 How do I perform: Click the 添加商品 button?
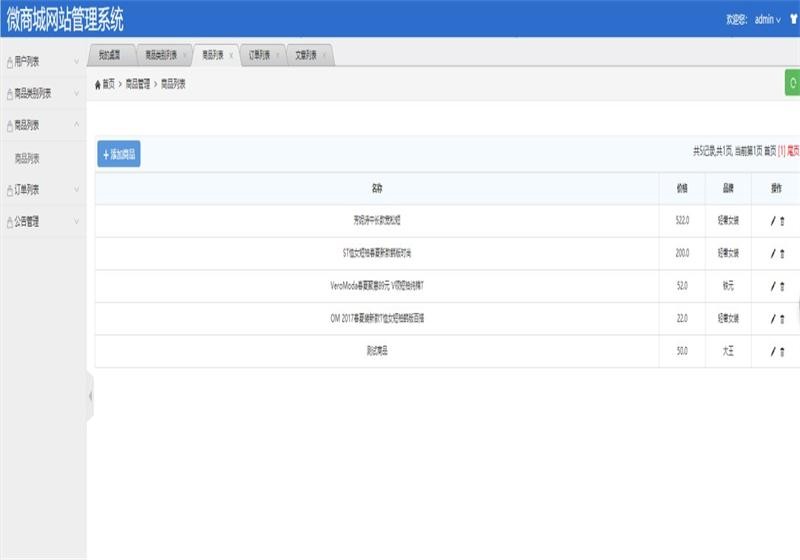coord(119,155)
